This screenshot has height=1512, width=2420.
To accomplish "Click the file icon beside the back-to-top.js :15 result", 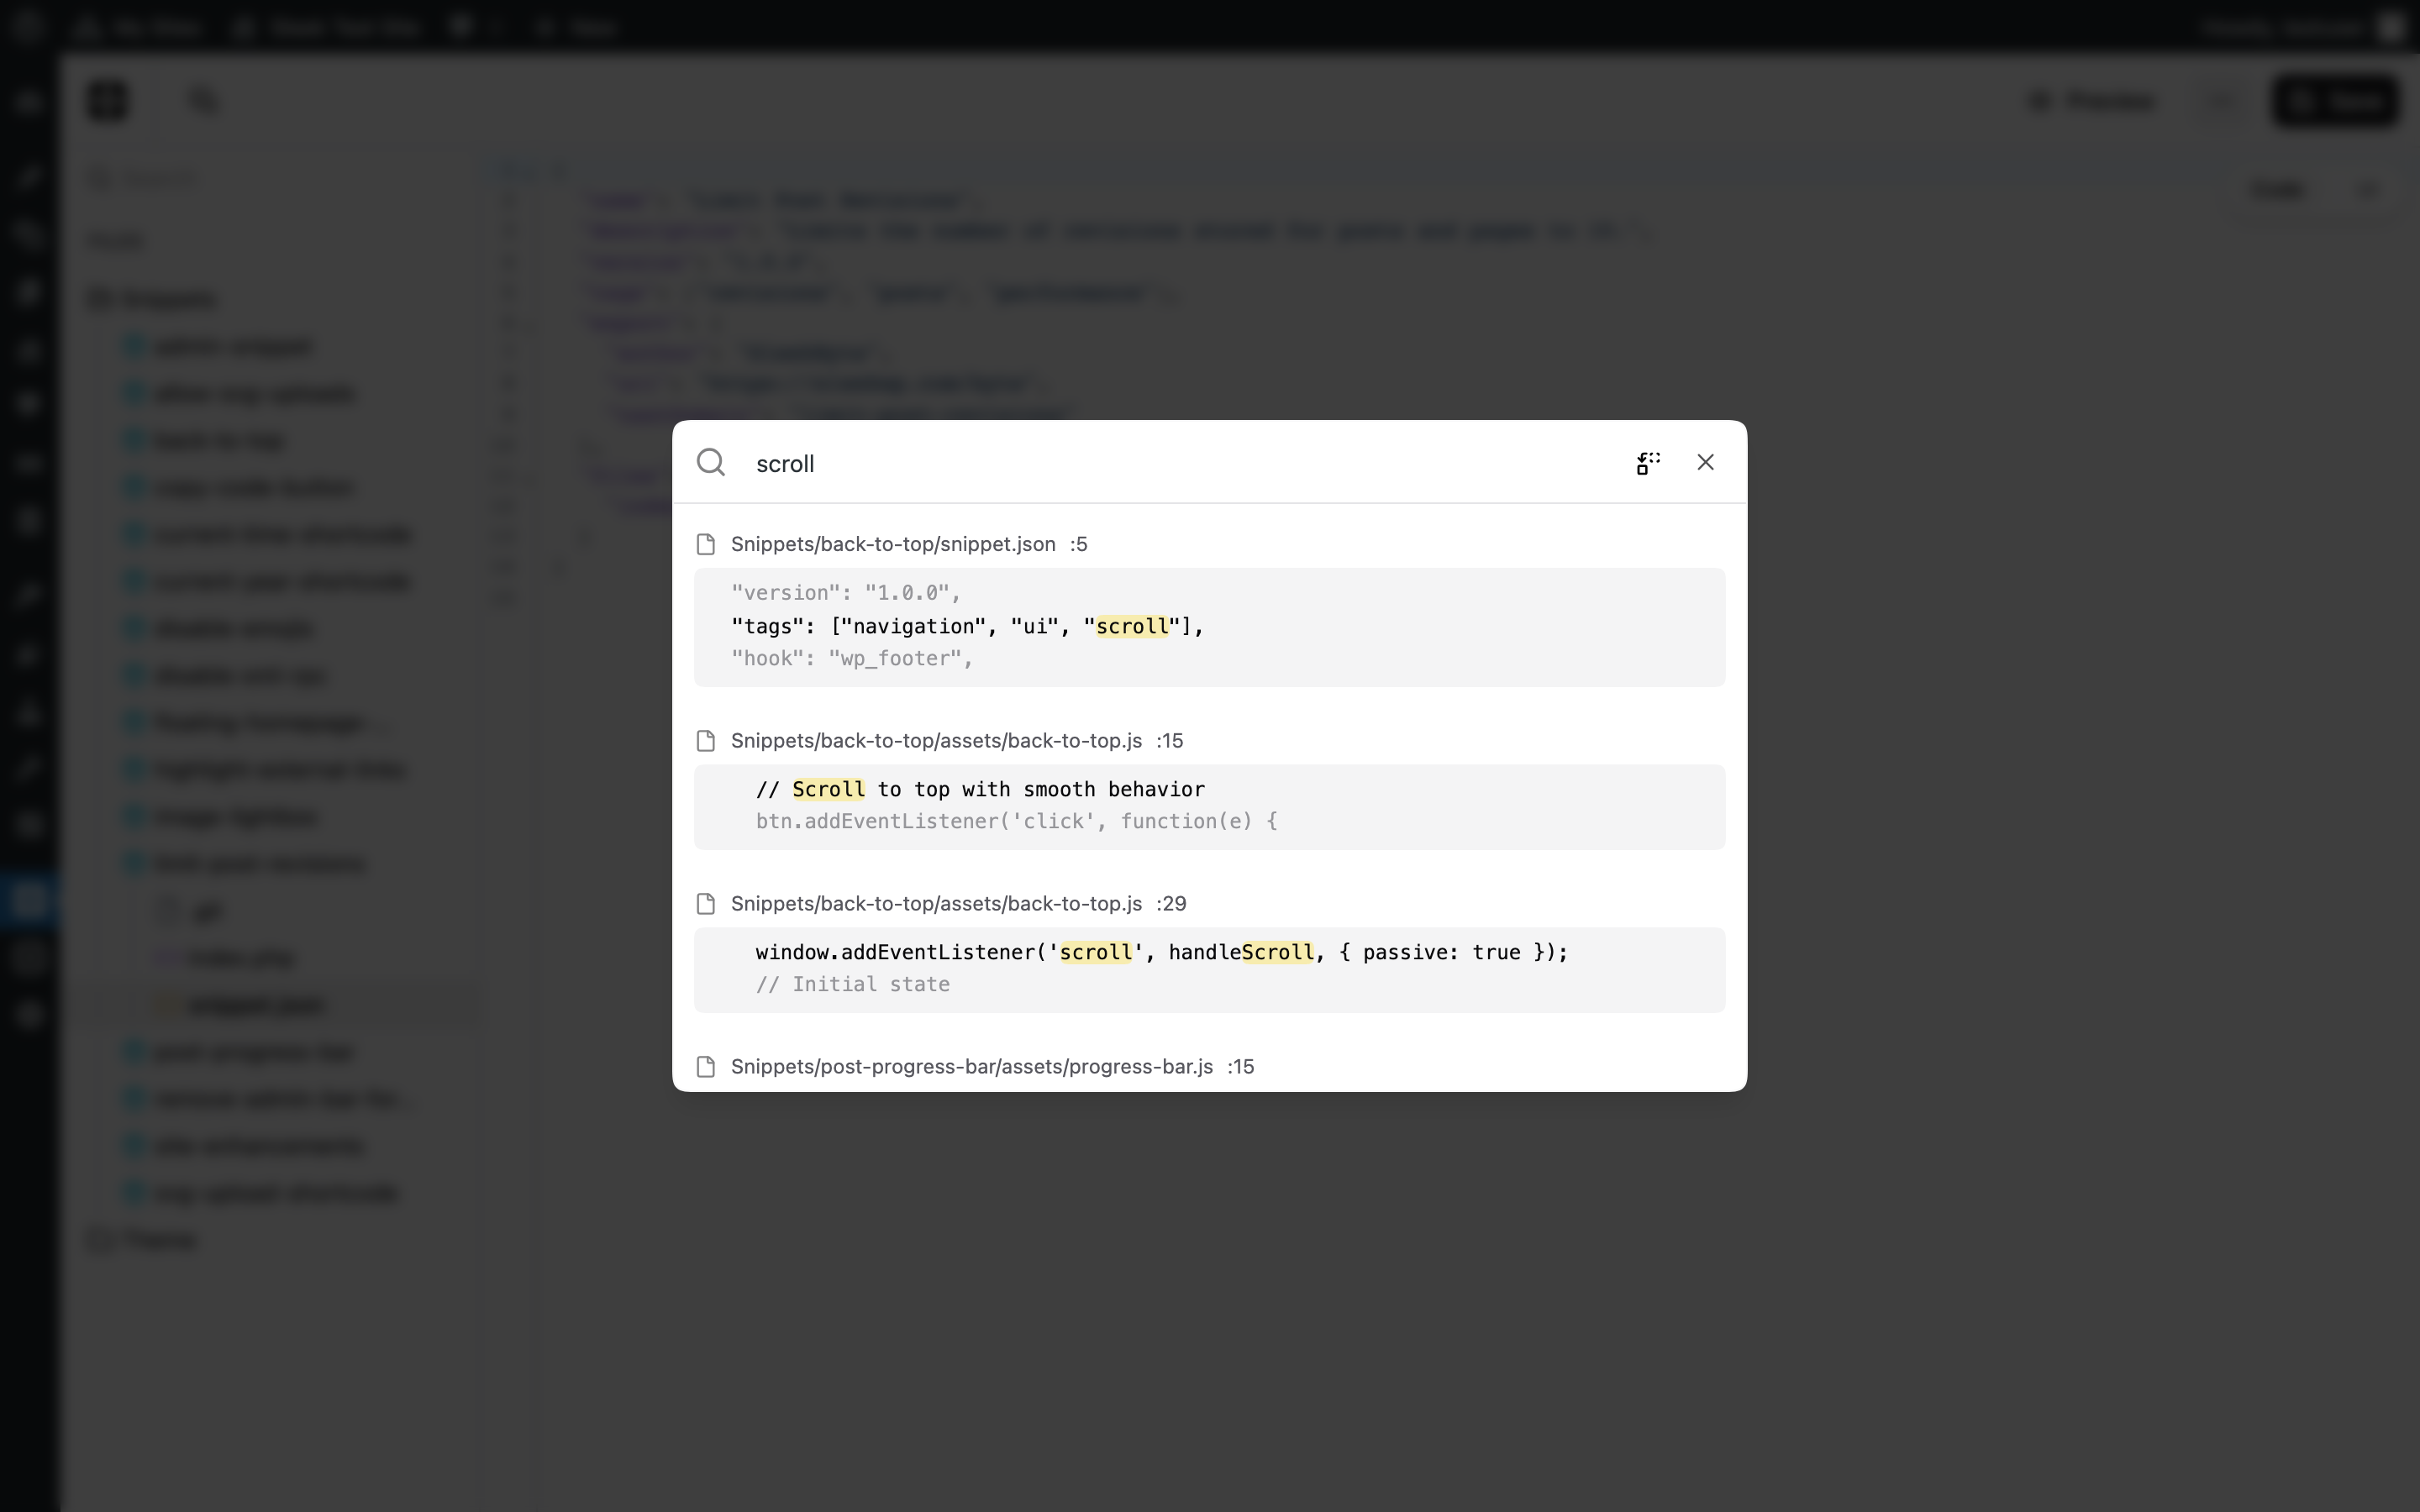I will (x=705, y=740).
